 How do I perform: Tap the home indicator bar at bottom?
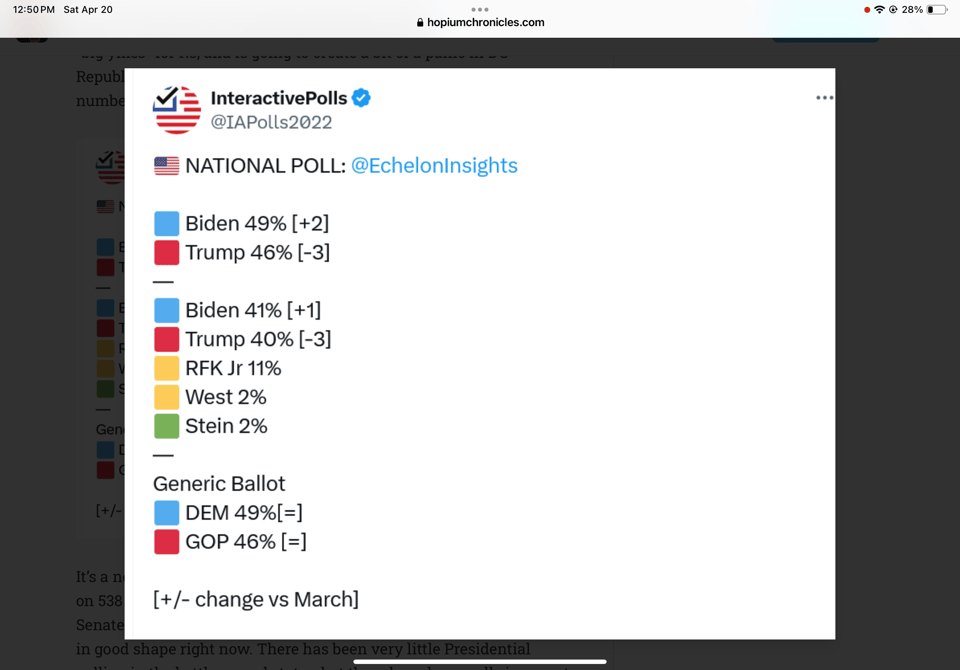point(480,661)
